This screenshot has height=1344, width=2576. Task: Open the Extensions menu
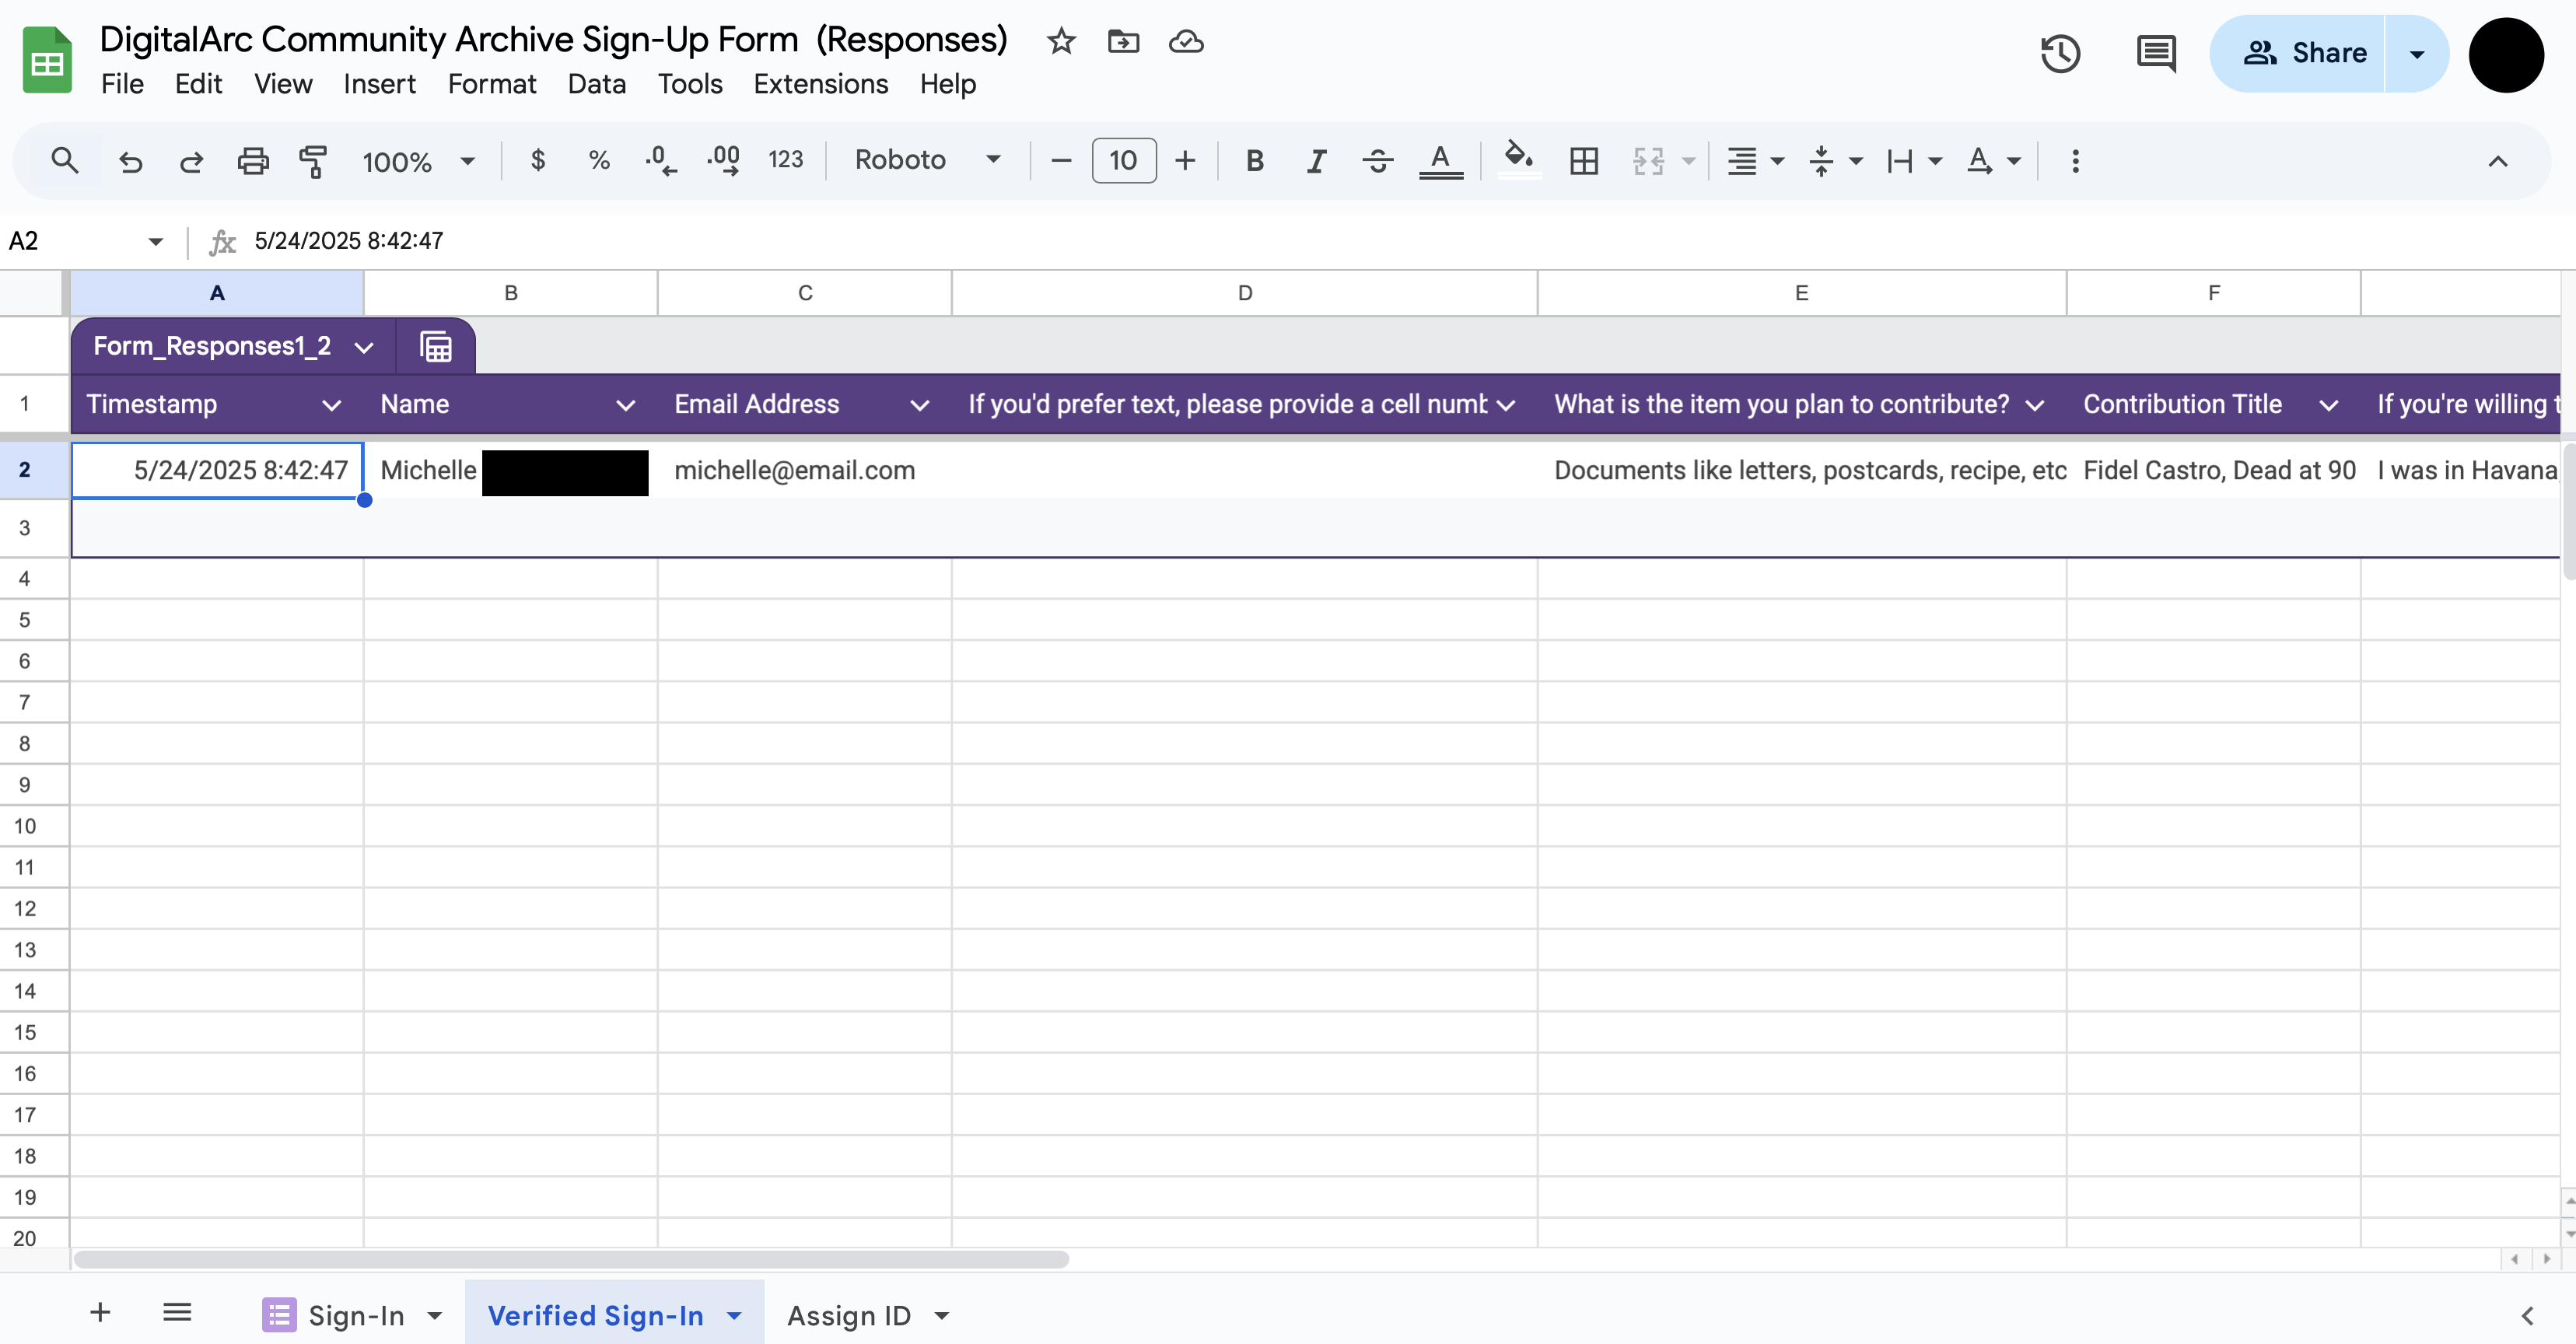point(820,84)
